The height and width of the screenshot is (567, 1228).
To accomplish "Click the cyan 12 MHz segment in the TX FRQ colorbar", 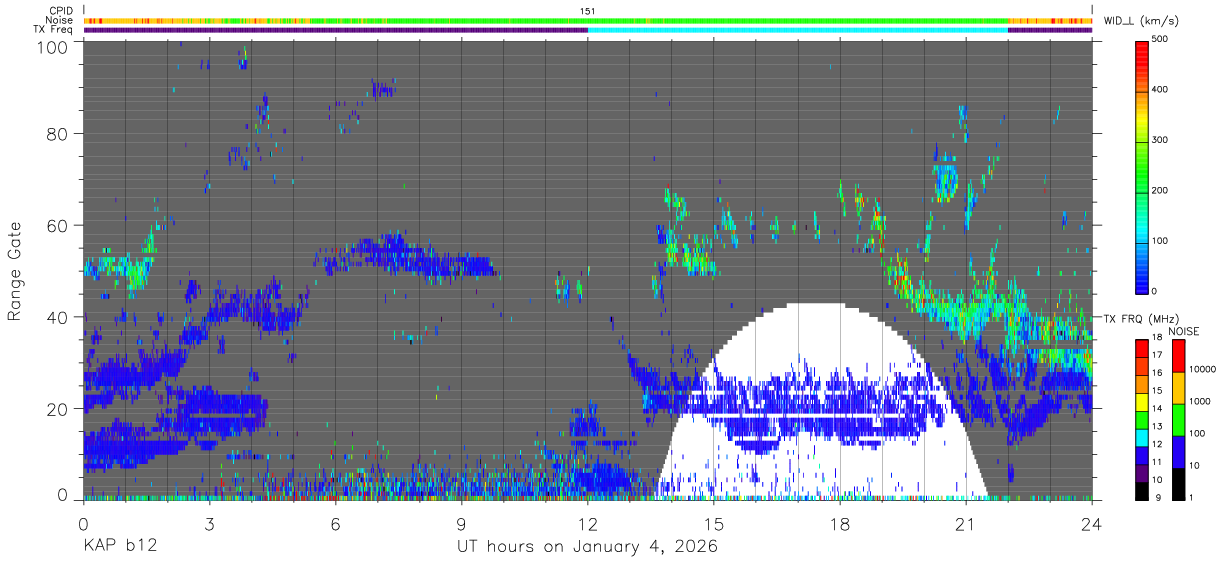I will [1140, 436].
